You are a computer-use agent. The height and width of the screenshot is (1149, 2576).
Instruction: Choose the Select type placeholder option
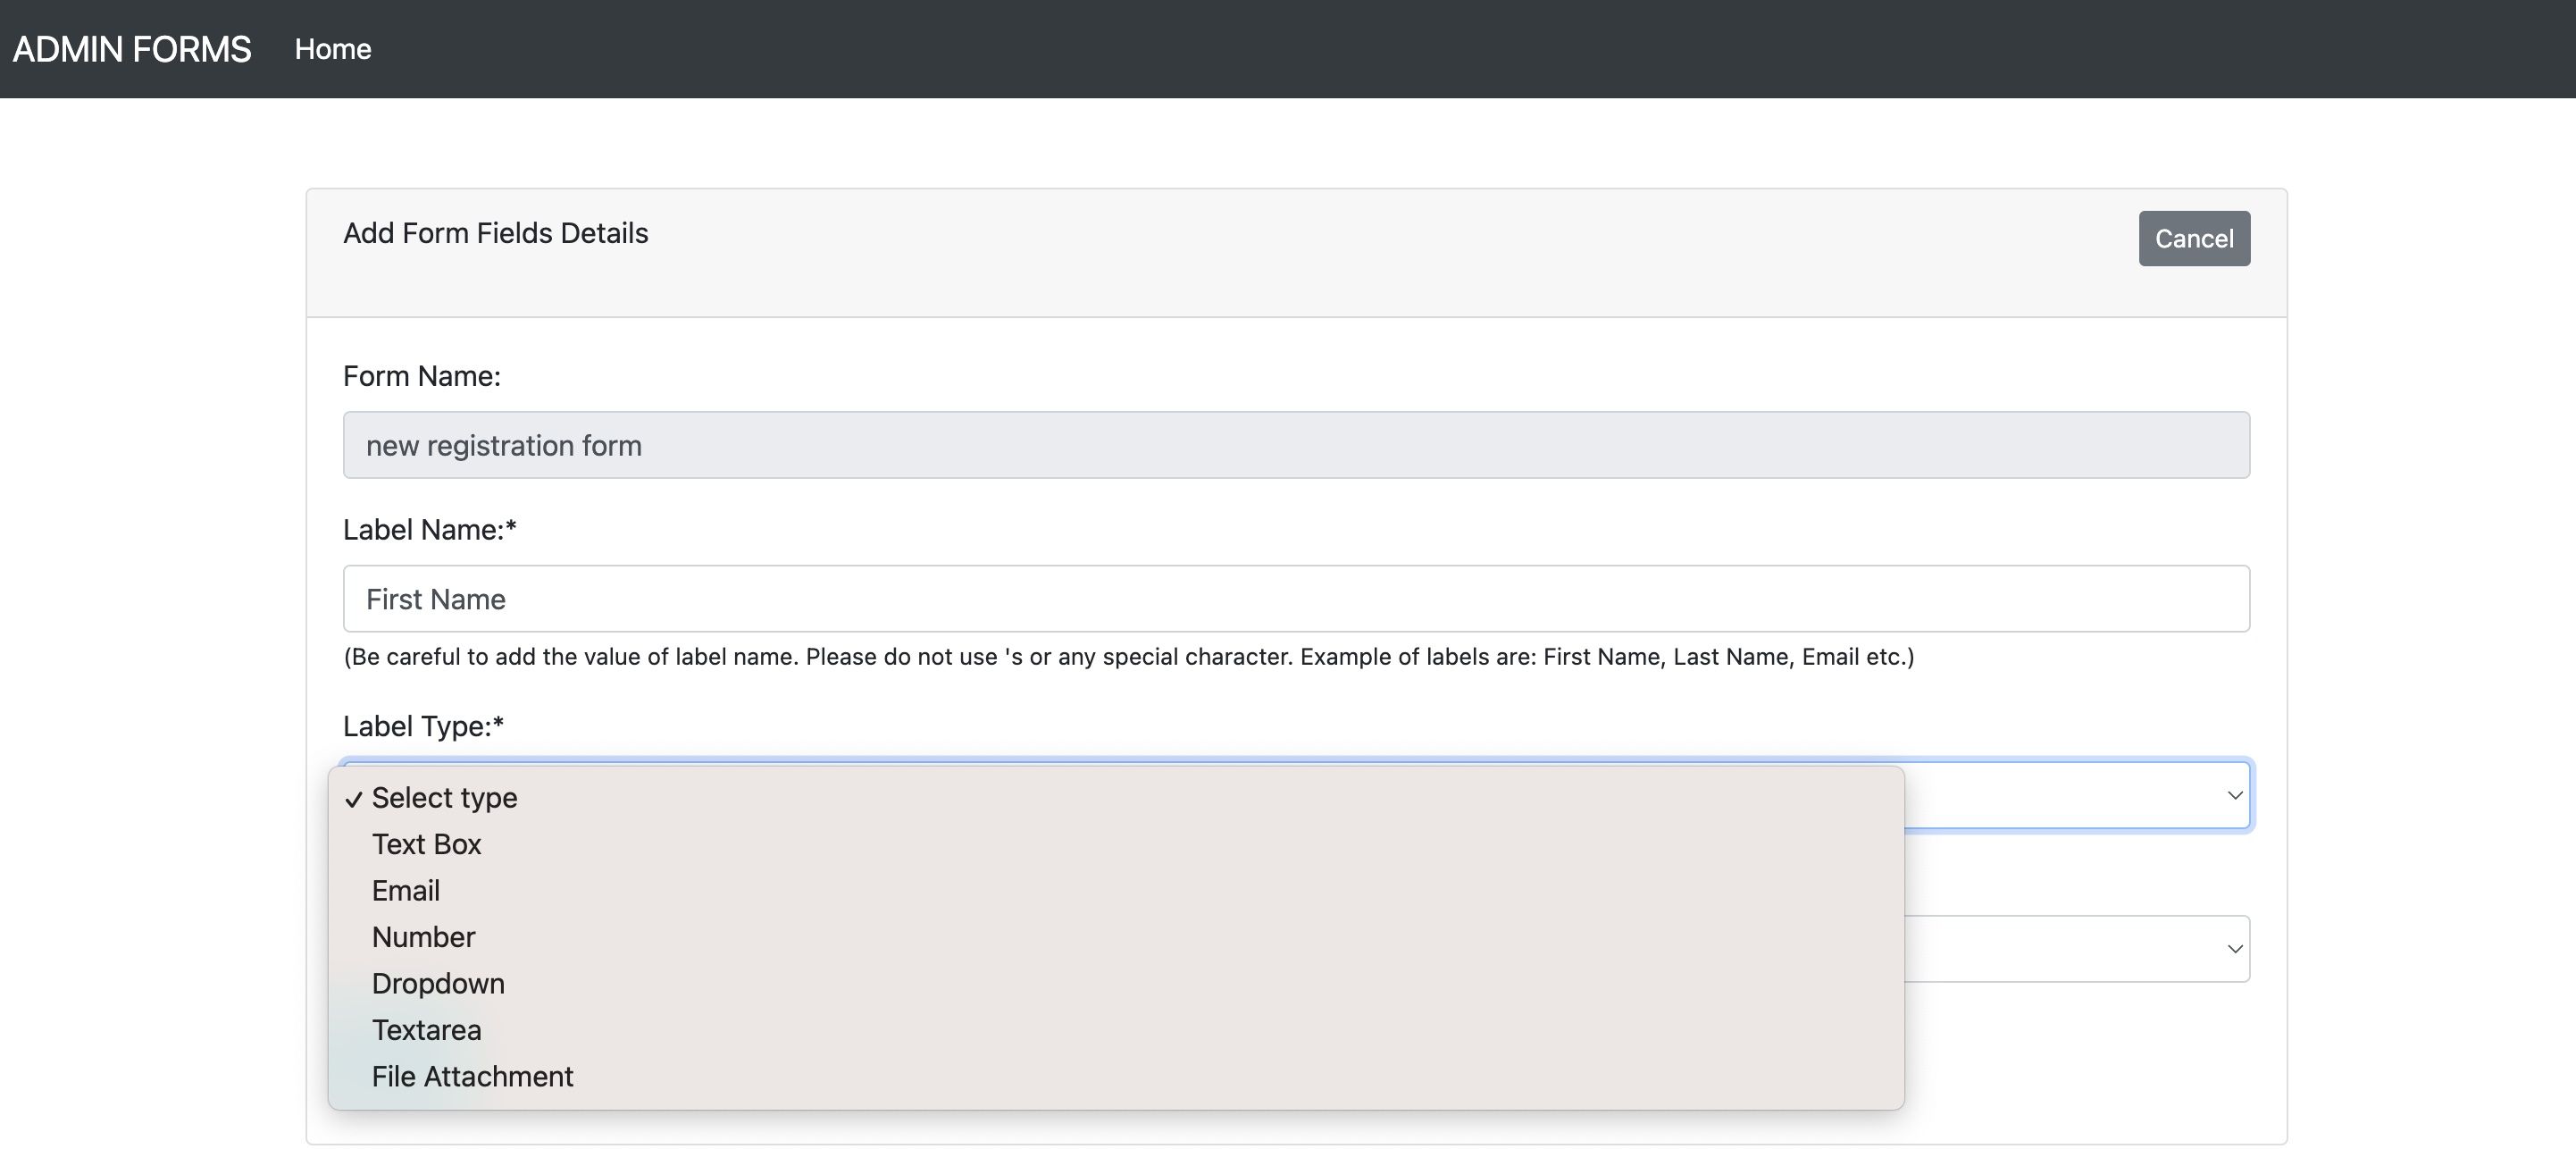(444, 798)
